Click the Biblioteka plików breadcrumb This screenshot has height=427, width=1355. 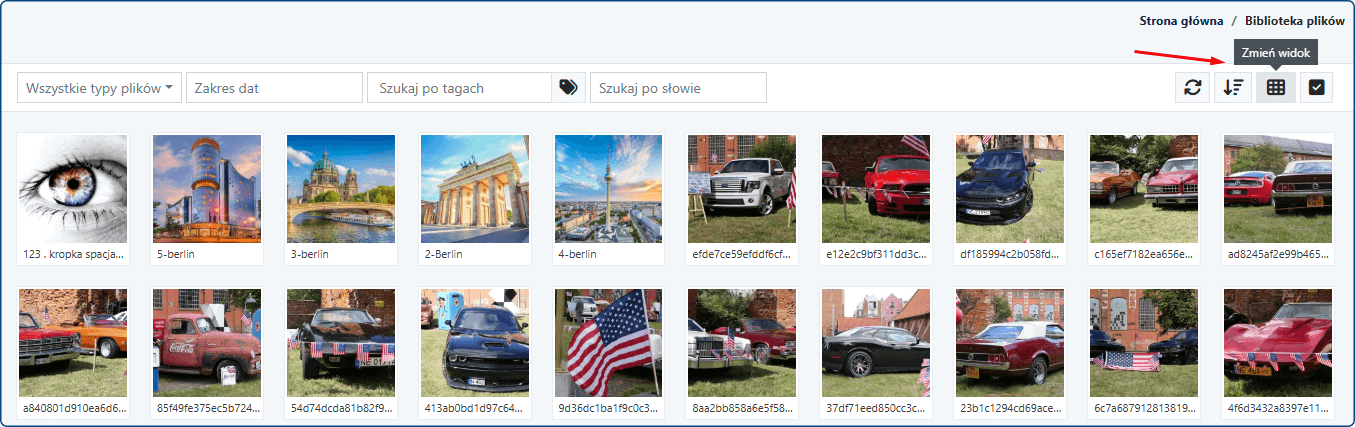(x=1294, y=20)
